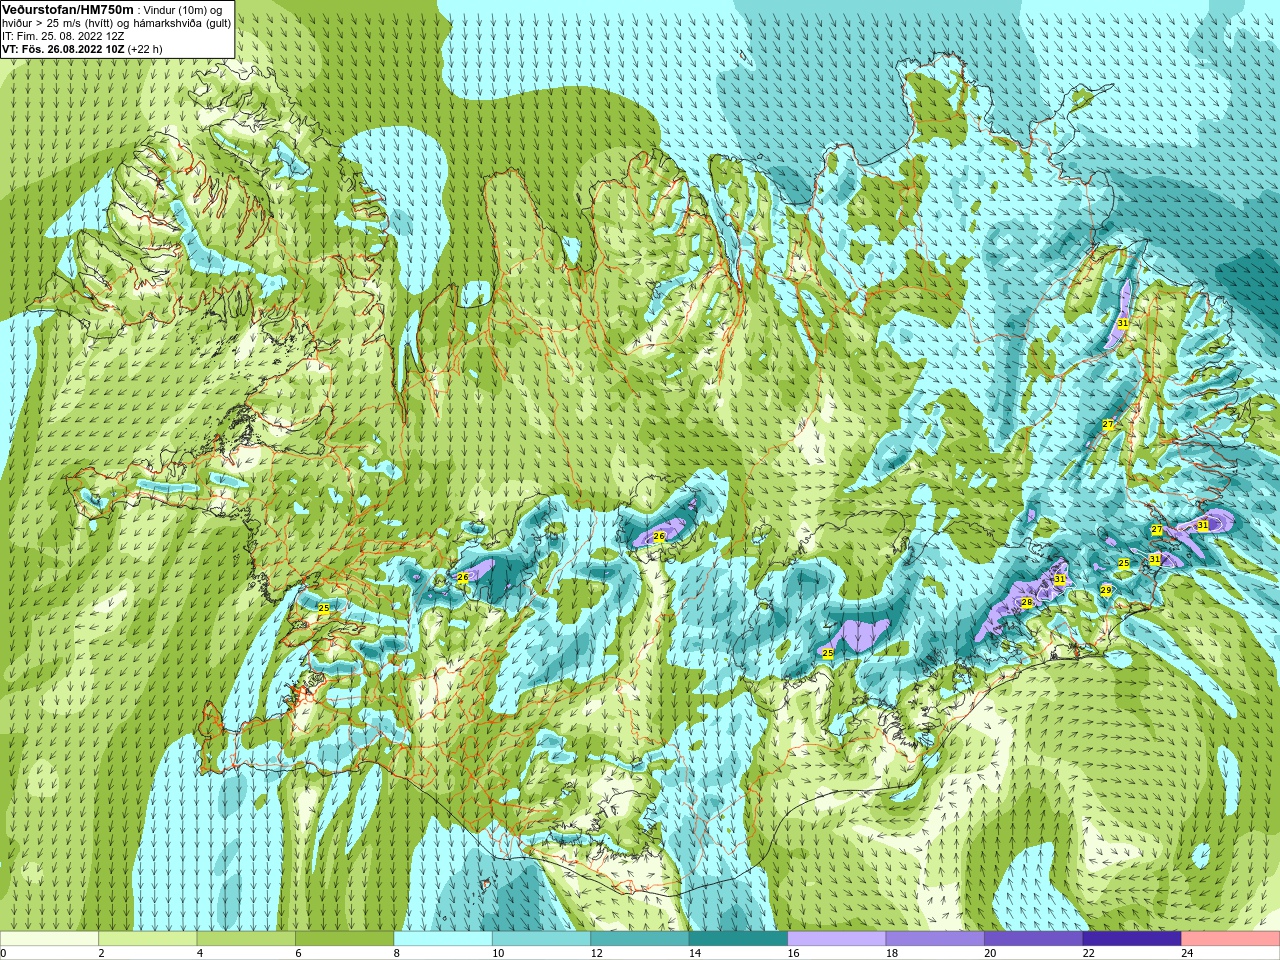The image size is (1280, 960).
Task: Click the '6' tick label on scale
Action: click(x=298, y=953)
